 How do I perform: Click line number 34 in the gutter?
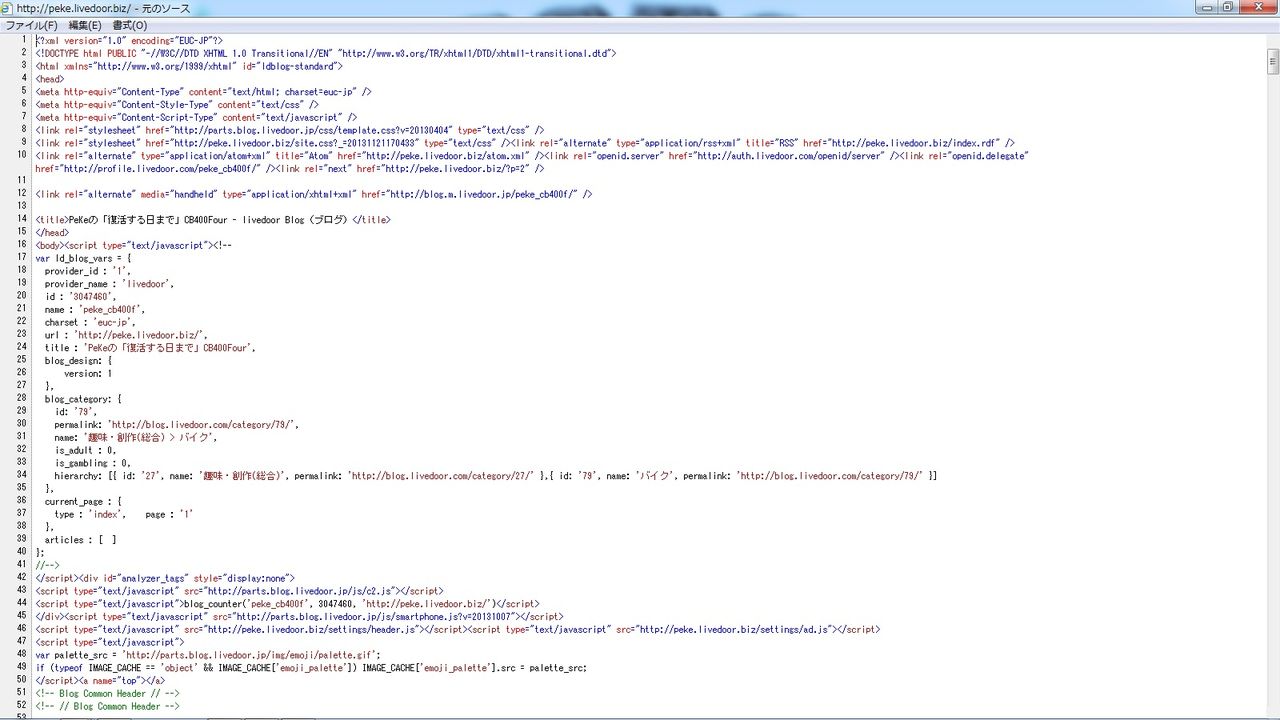click(22, 476)
